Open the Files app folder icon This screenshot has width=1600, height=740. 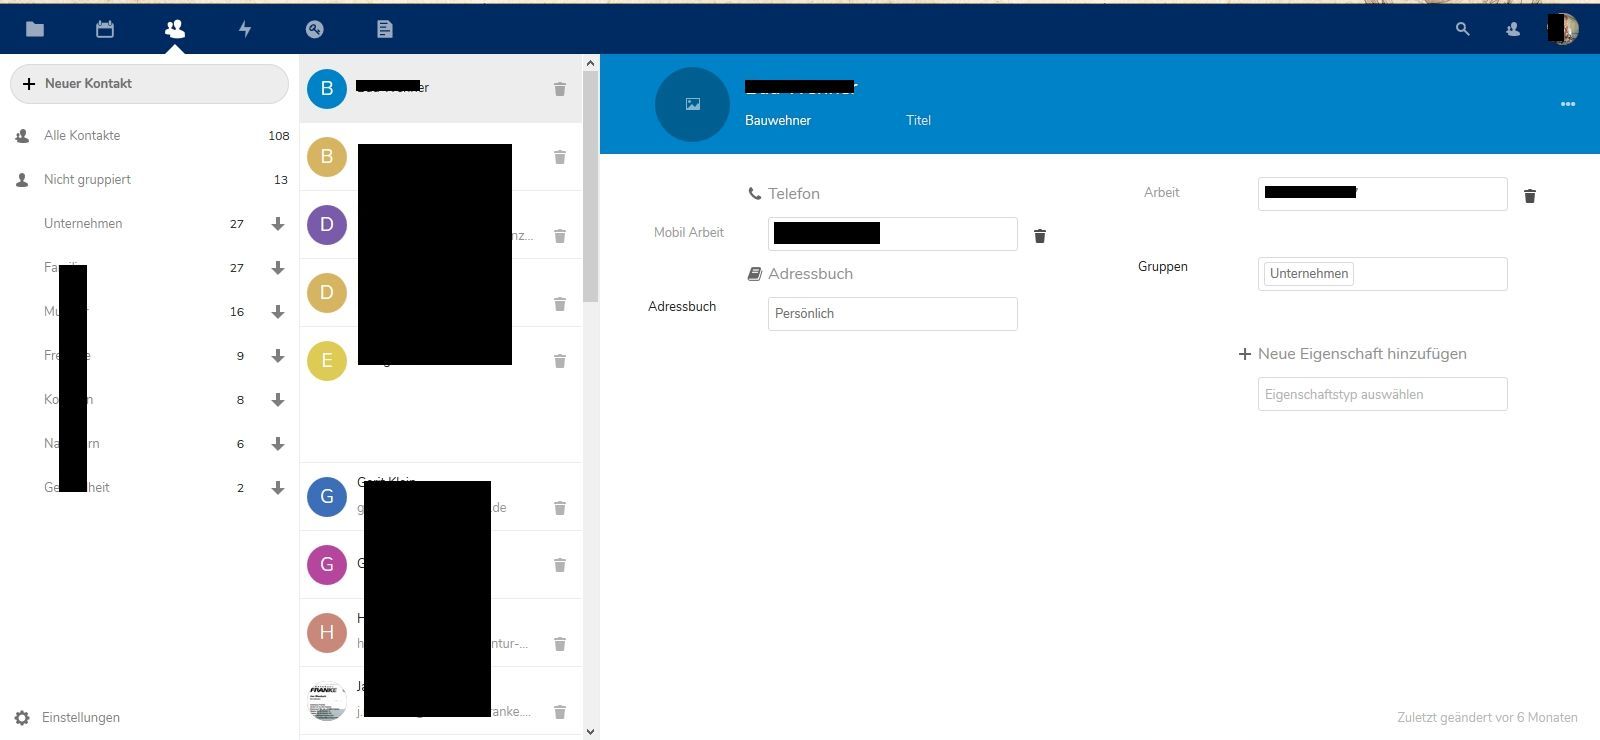[x=35, y=29]
